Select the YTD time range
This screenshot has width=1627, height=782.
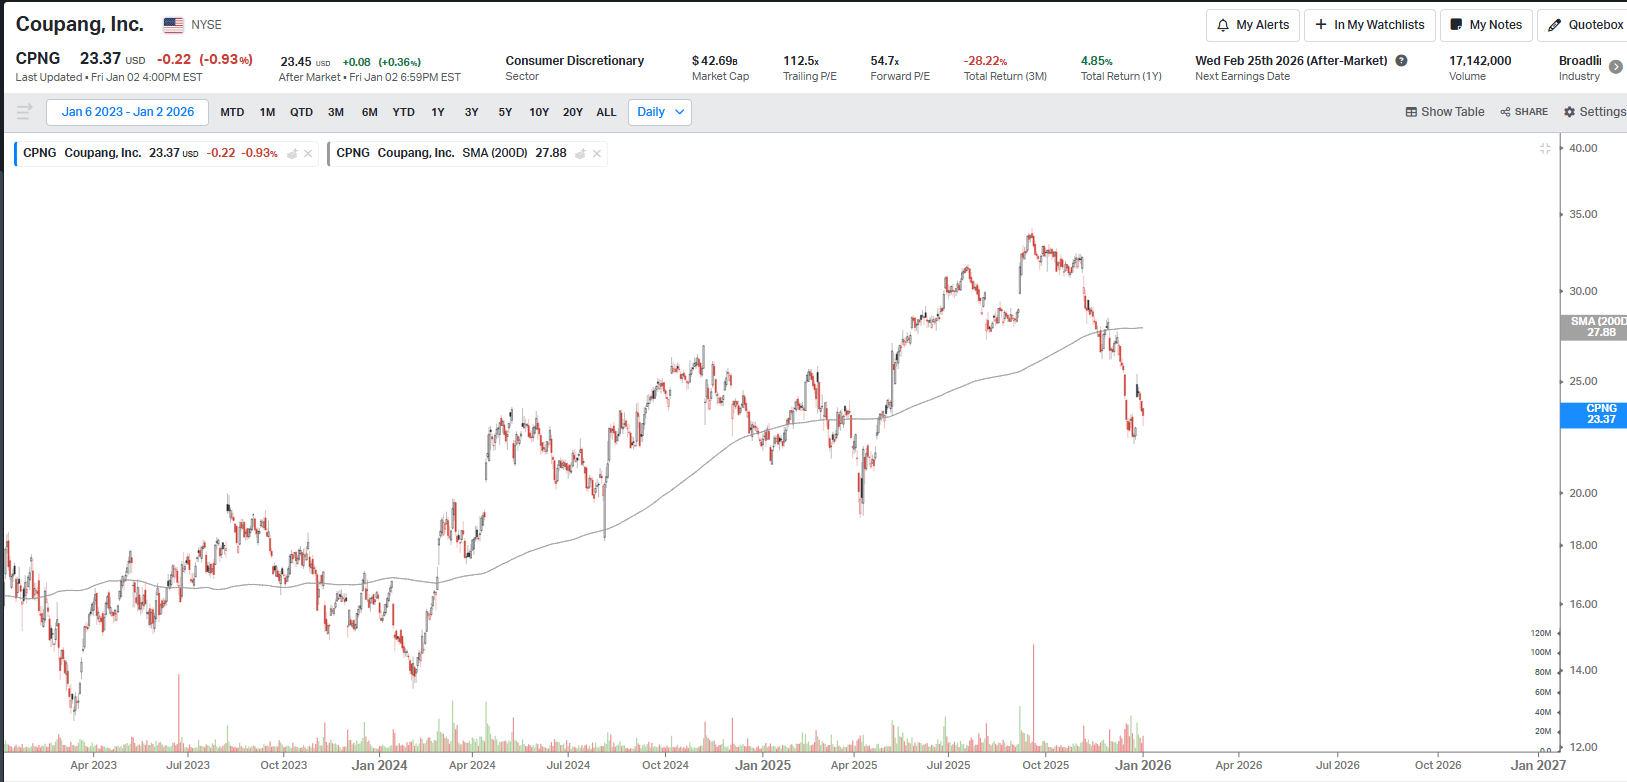403,112
